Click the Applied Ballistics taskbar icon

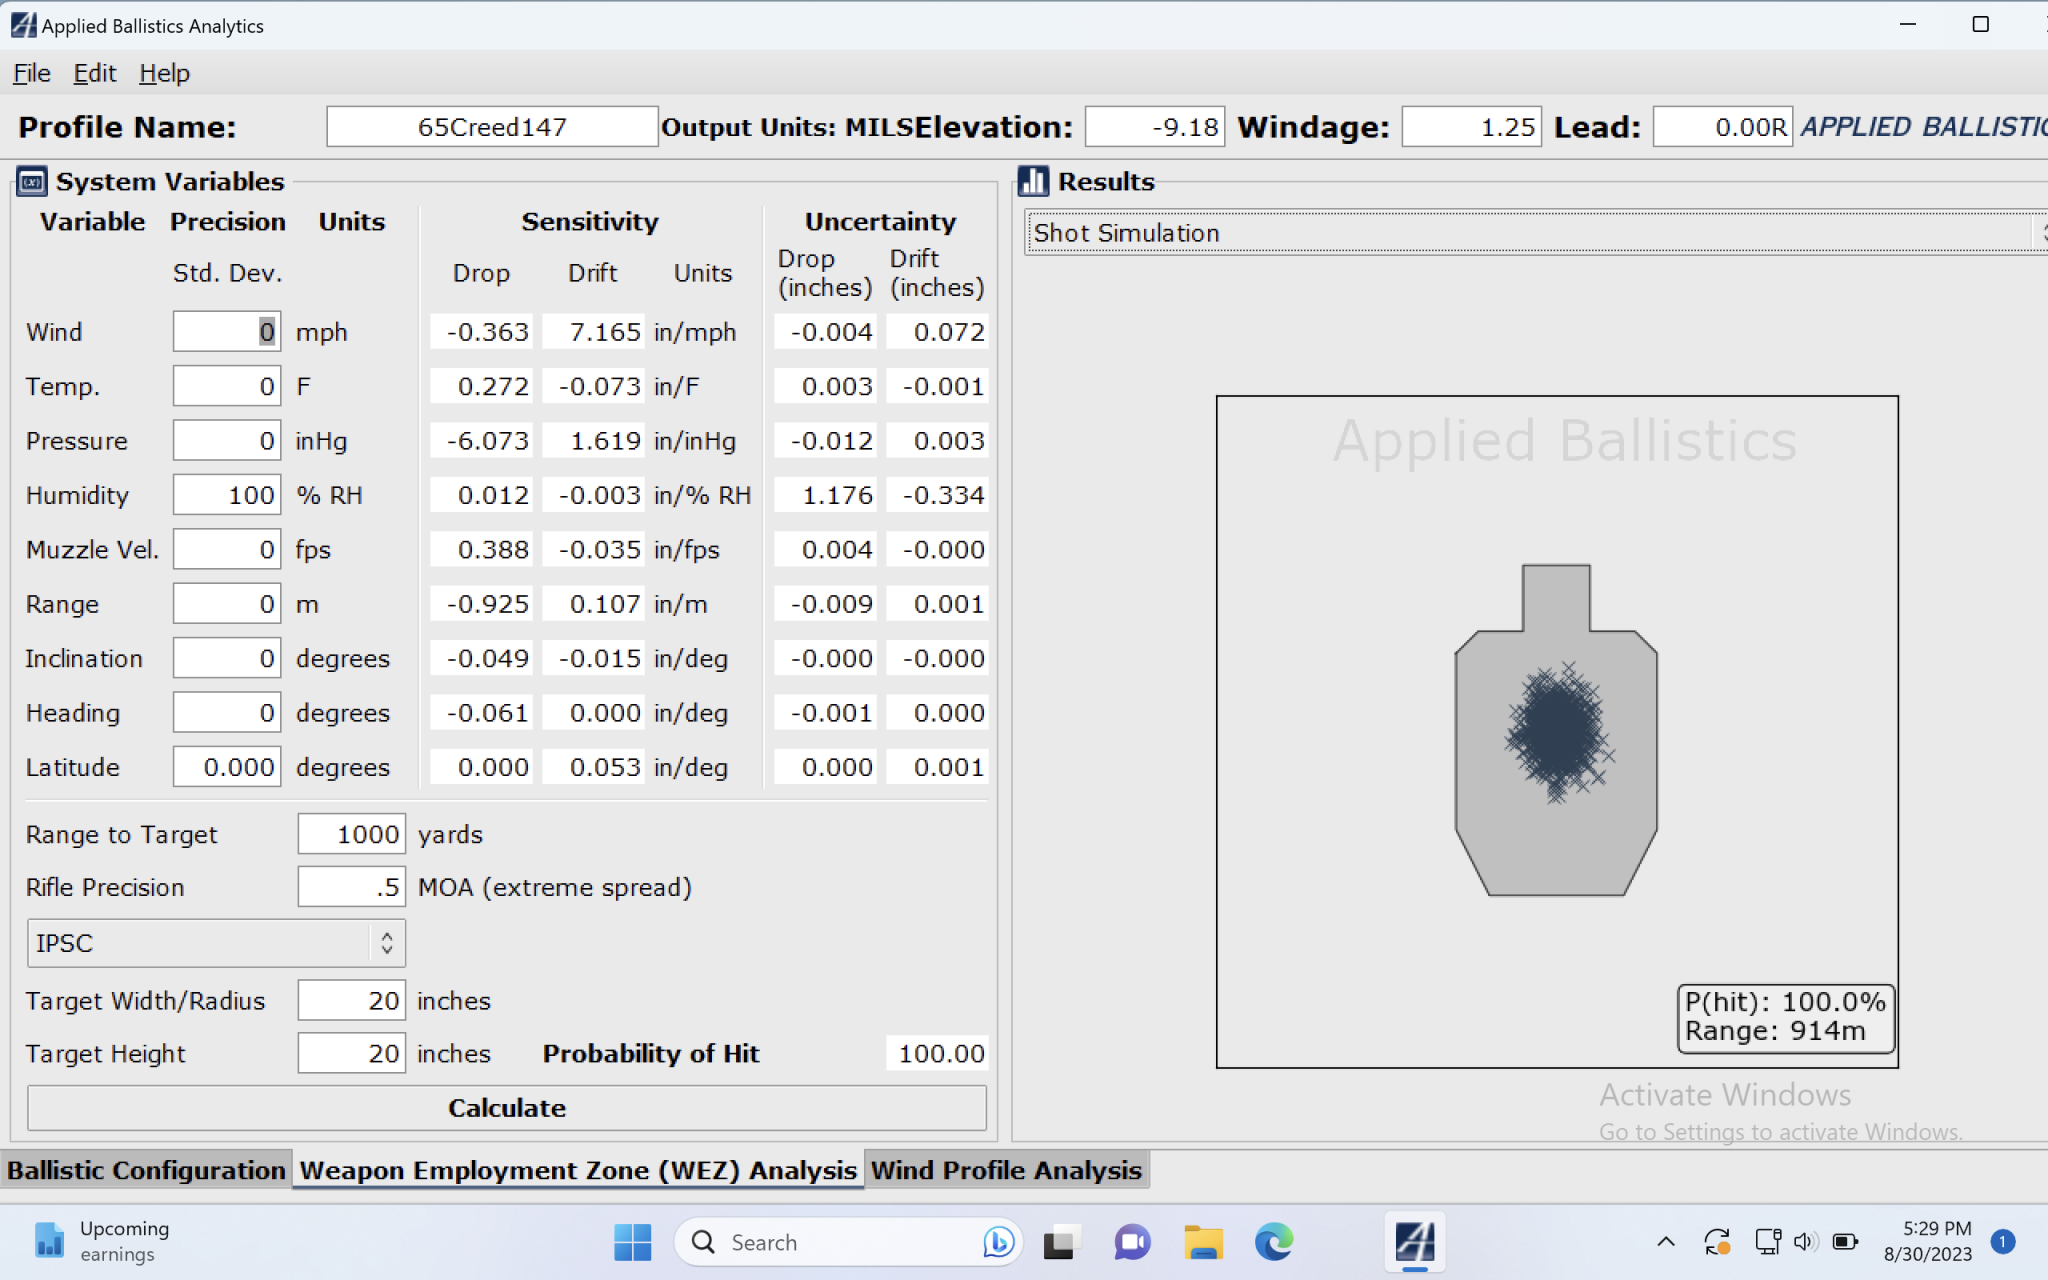1414,1242
